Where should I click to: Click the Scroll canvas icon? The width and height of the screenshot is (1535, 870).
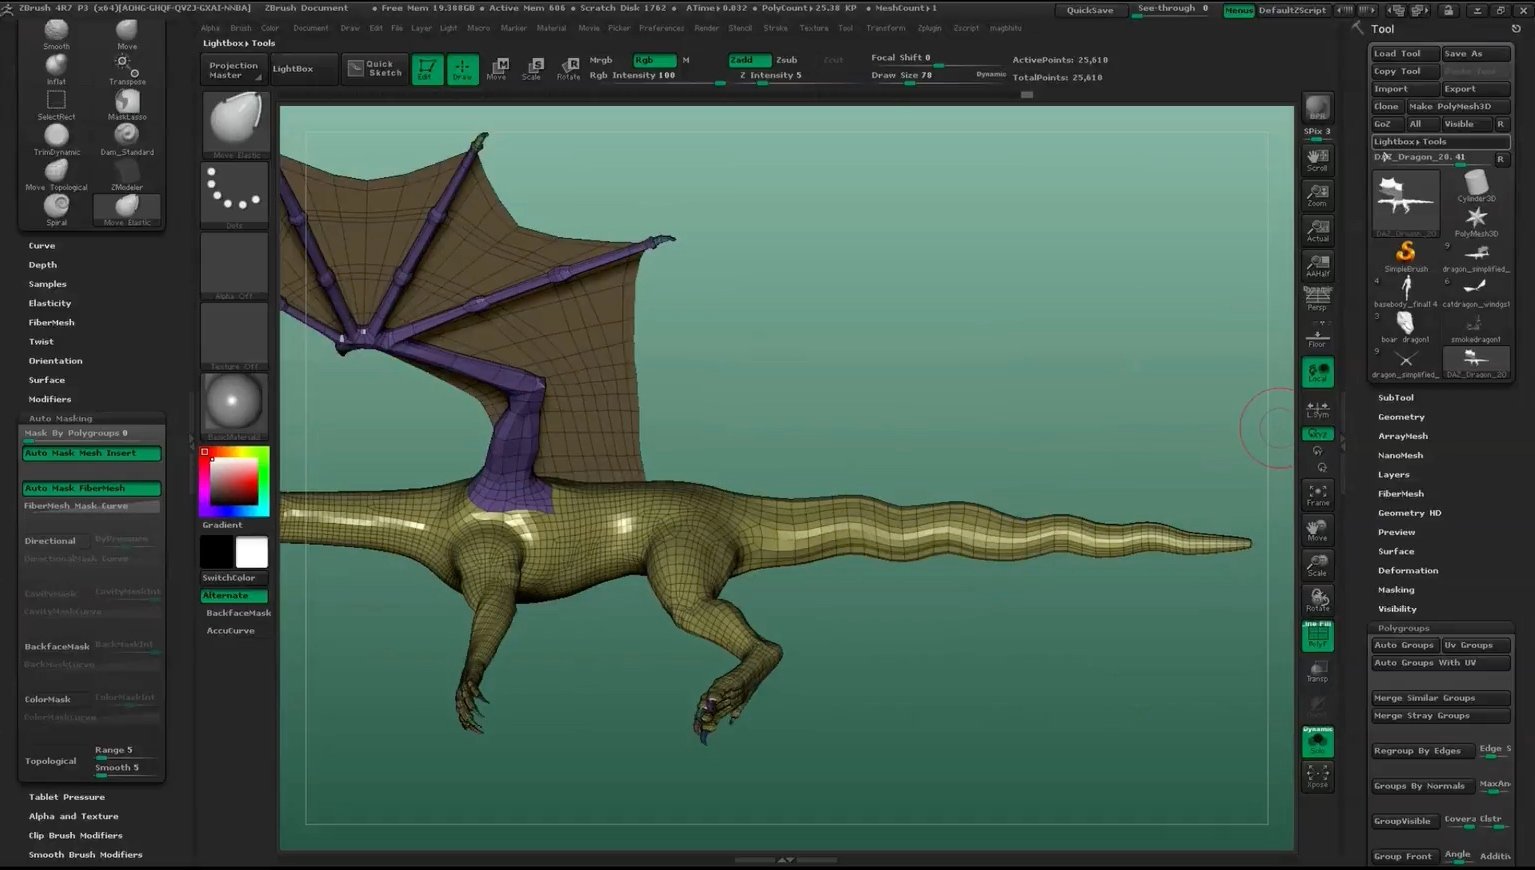click(x=1318, y=159)
